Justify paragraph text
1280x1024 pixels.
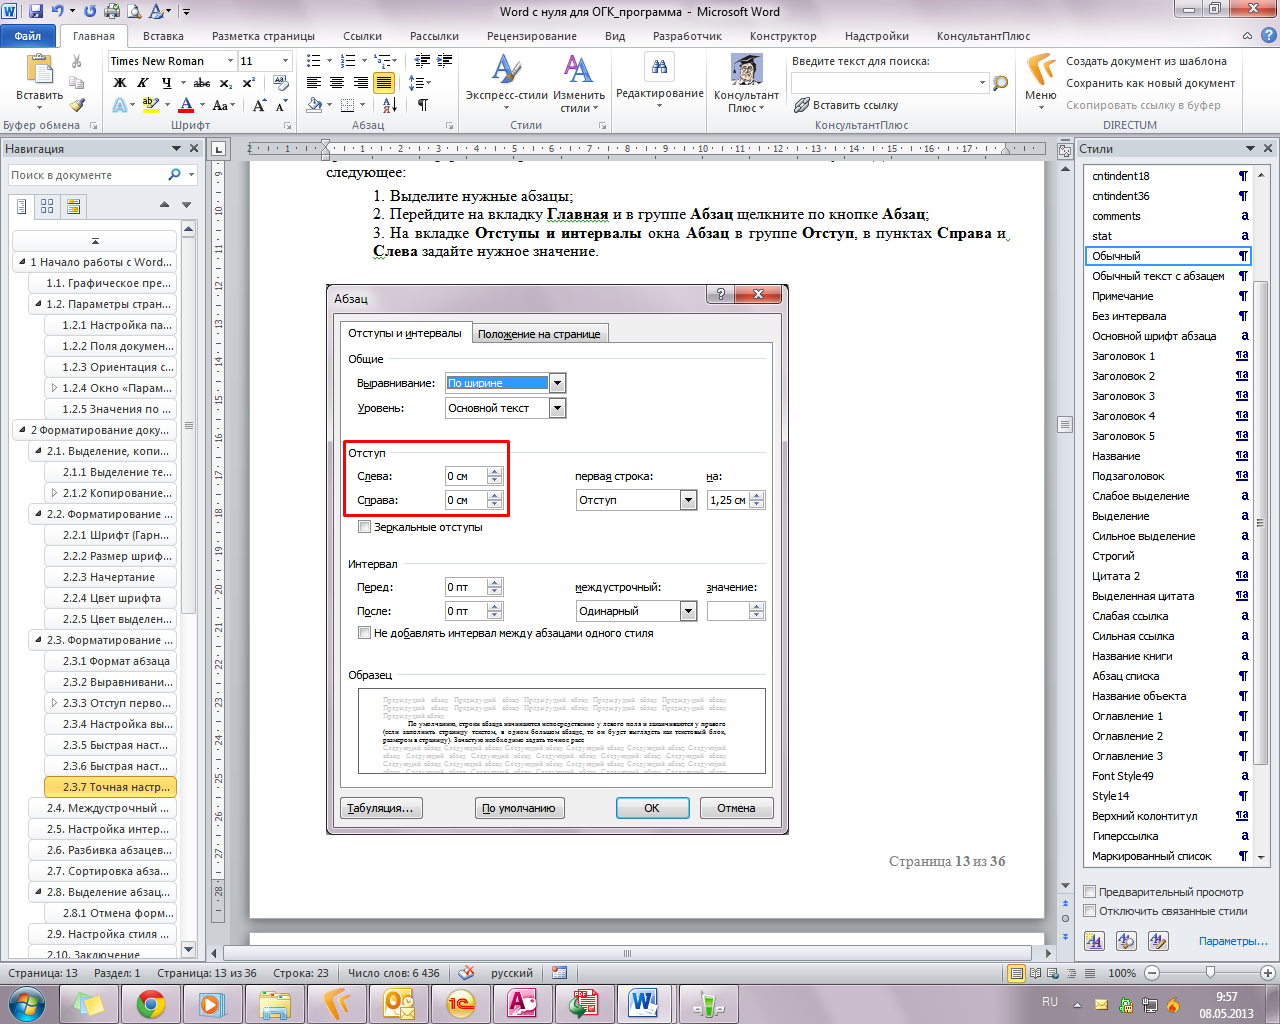click(x=383, y=83)
